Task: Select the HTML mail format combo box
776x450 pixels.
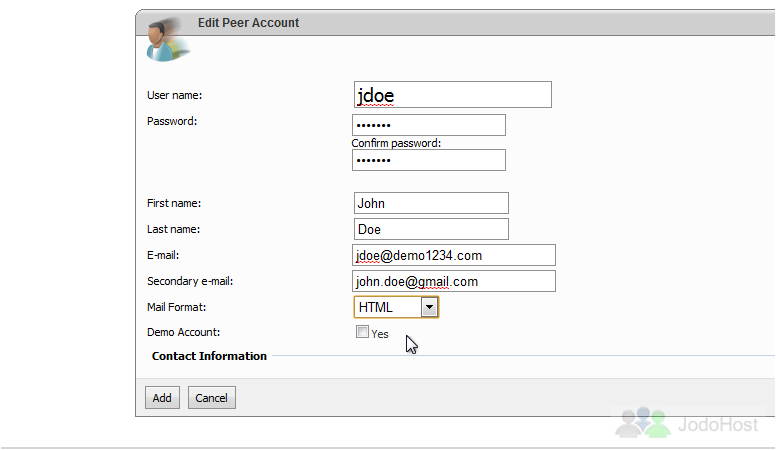Action: (396, 307)
